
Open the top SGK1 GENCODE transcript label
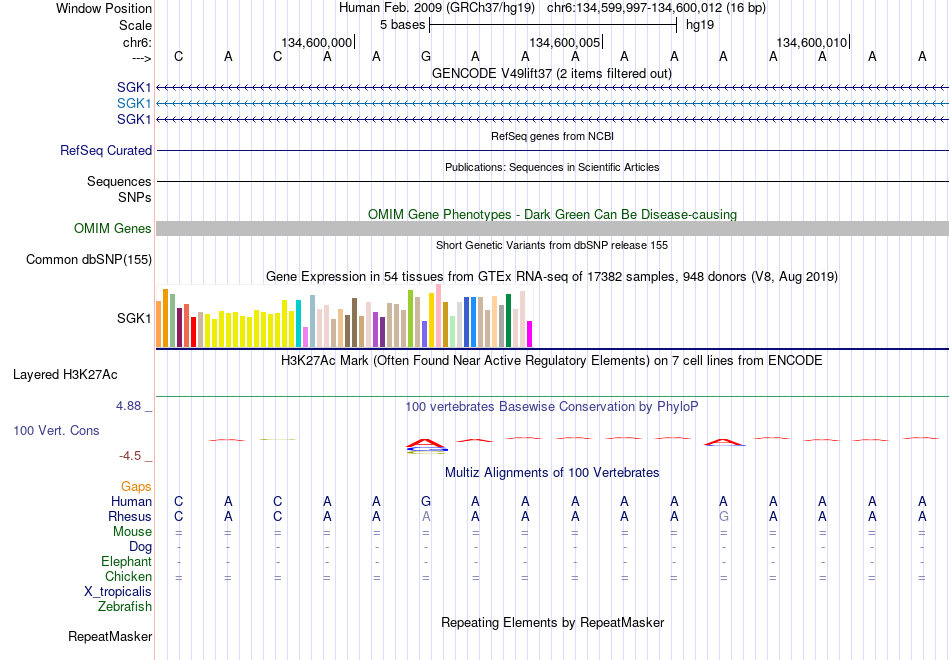click(134, 87)
